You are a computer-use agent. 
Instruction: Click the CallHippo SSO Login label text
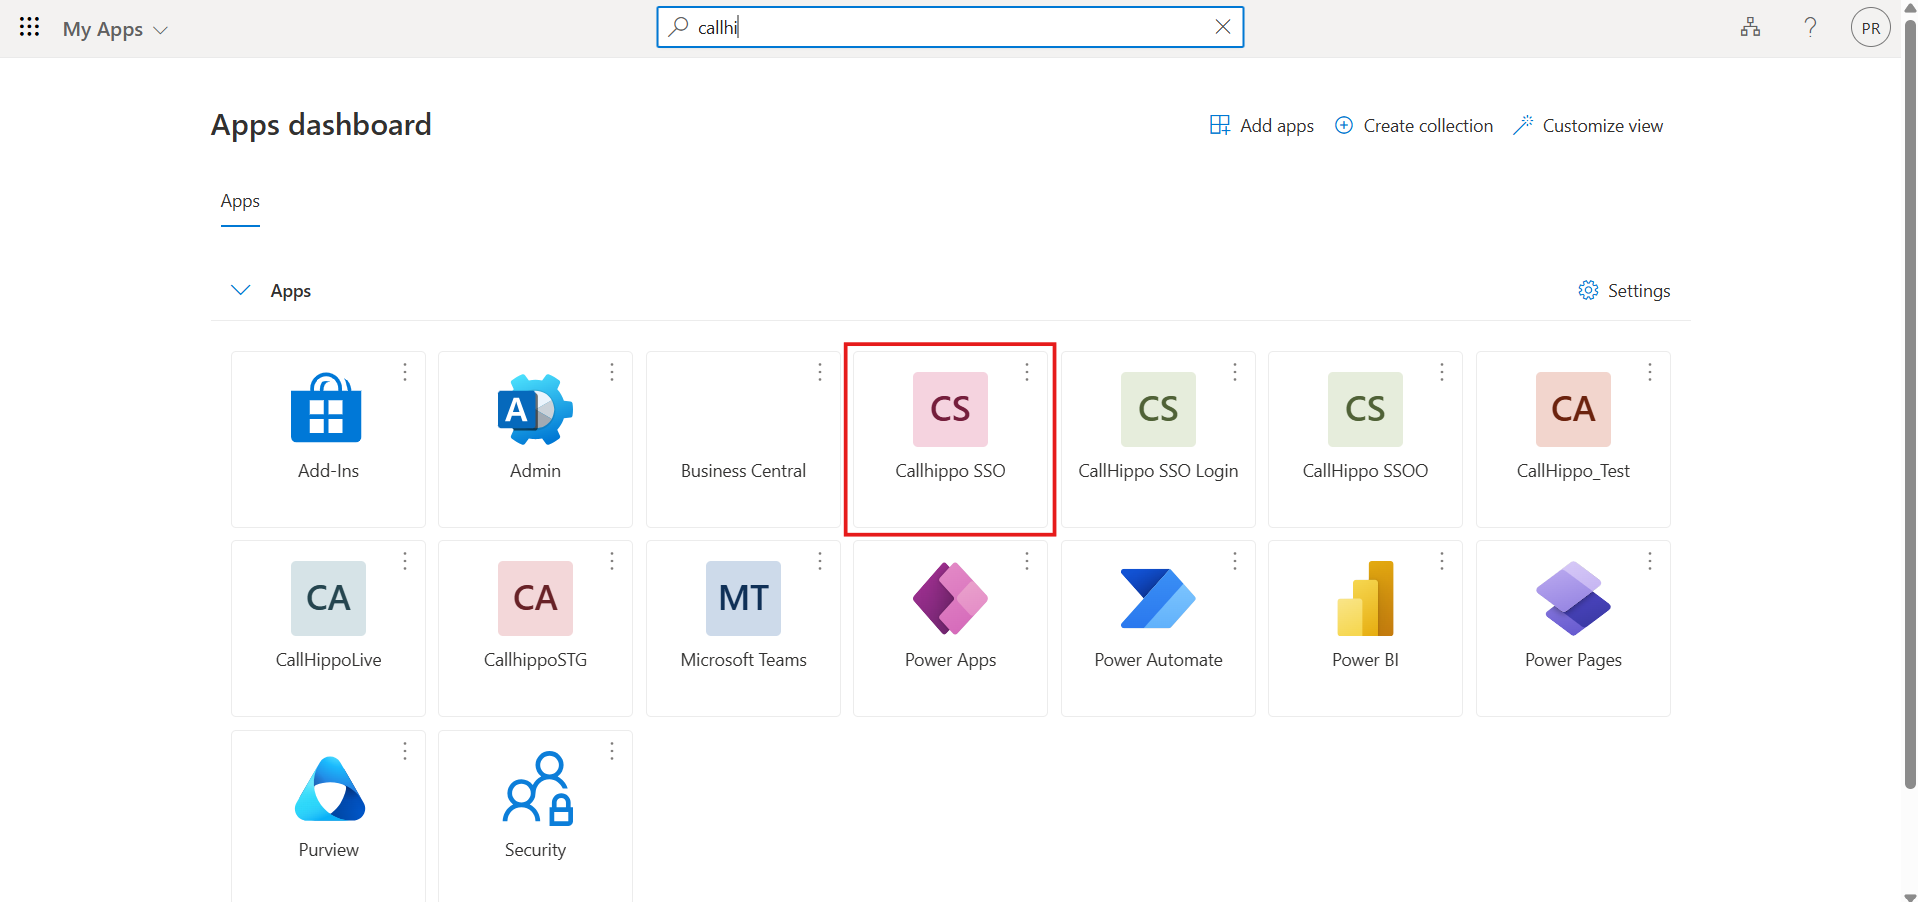pos(1158,471)
